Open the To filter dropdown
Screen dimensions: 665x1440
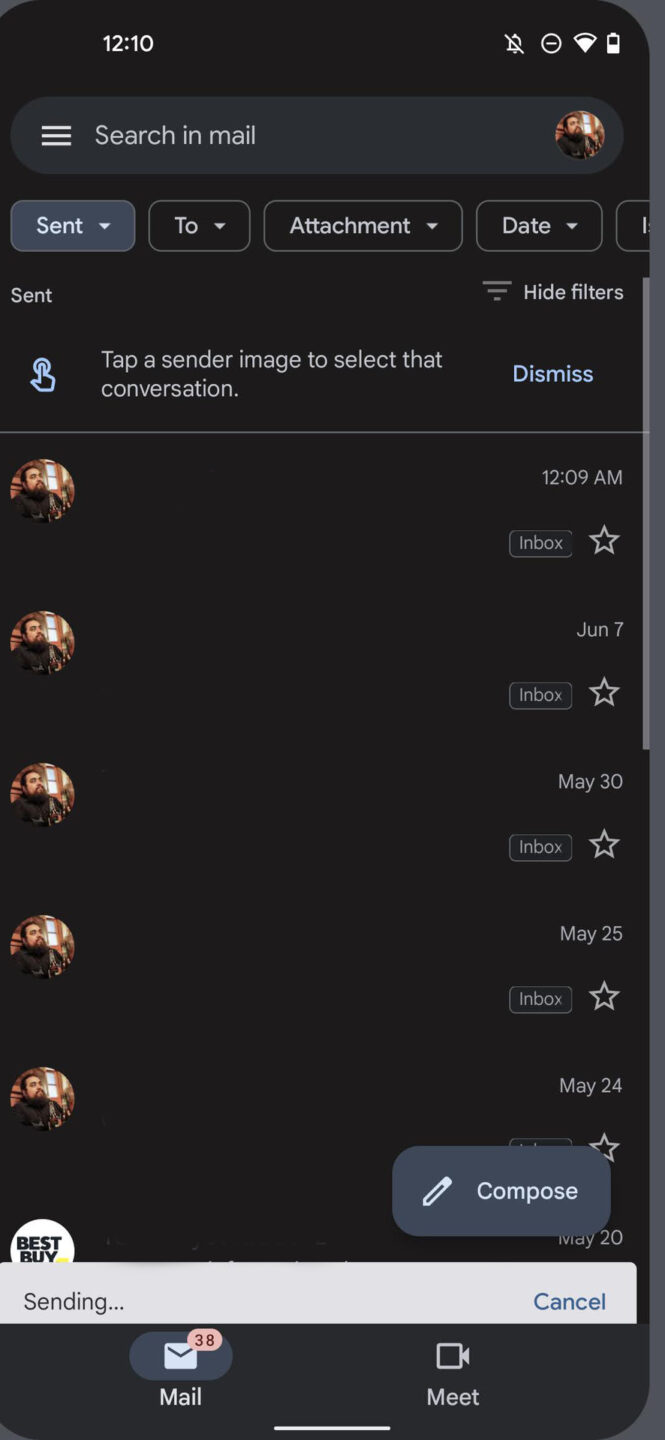(x=199, y=226)
